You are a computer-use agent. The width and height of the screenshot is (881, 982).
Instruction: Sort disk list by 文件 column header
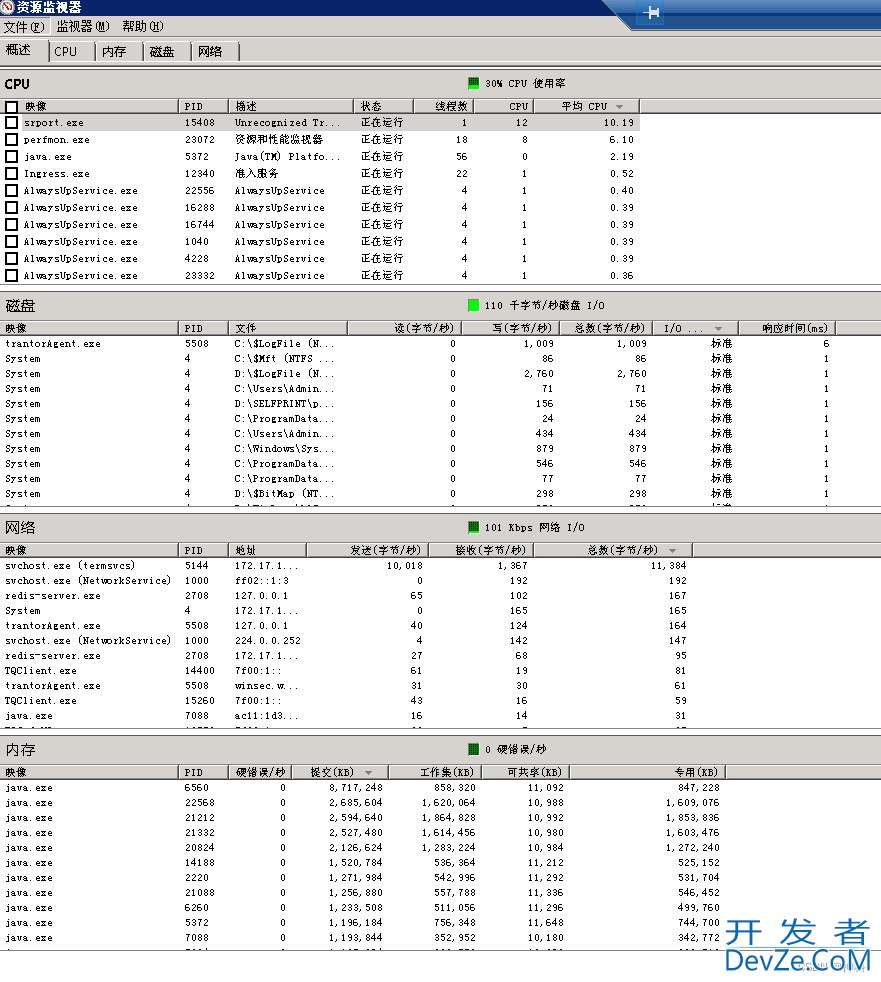pos(287,328)
